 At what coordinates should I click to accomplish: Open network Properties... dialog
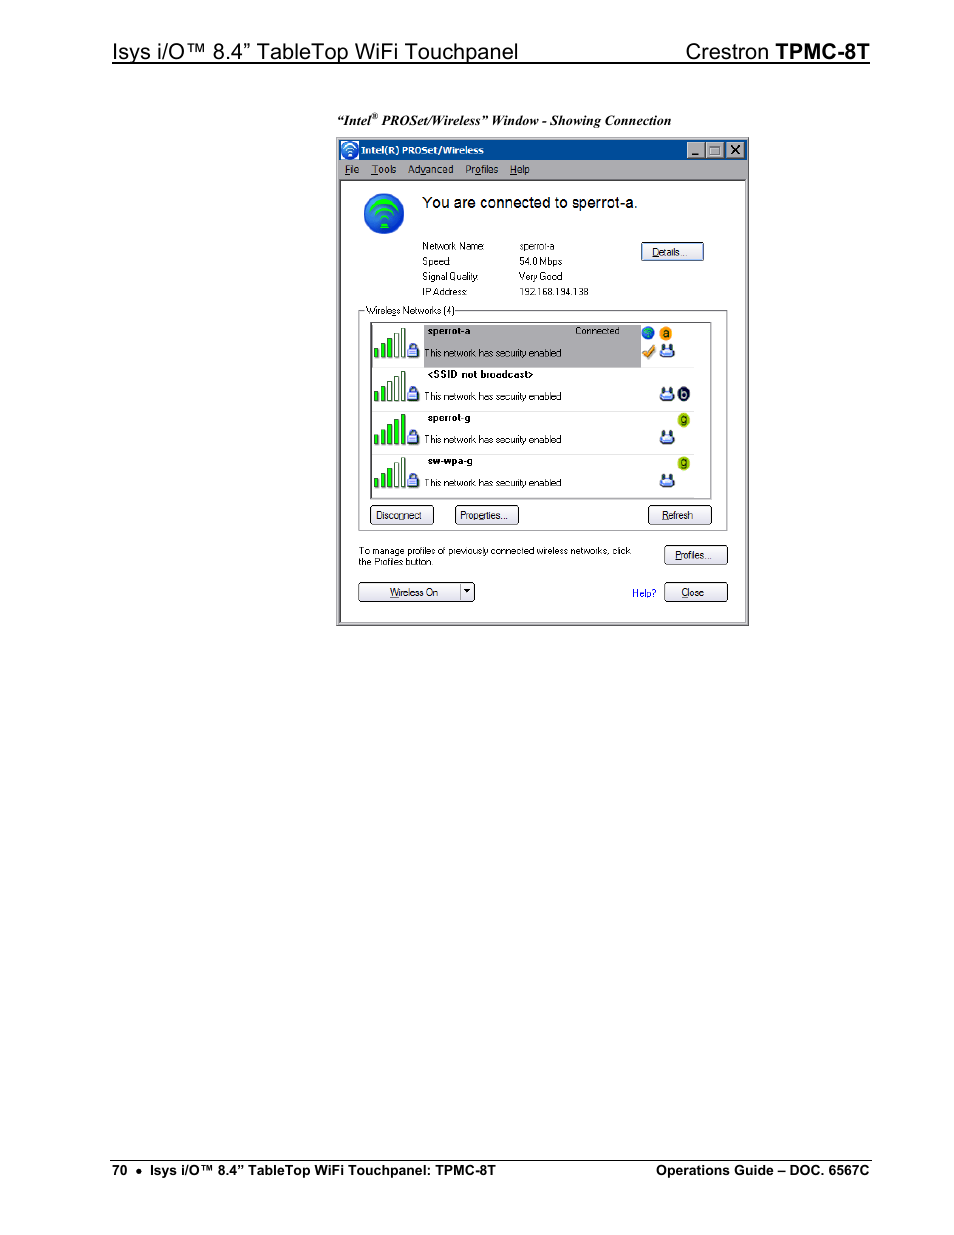coord(487,515)
